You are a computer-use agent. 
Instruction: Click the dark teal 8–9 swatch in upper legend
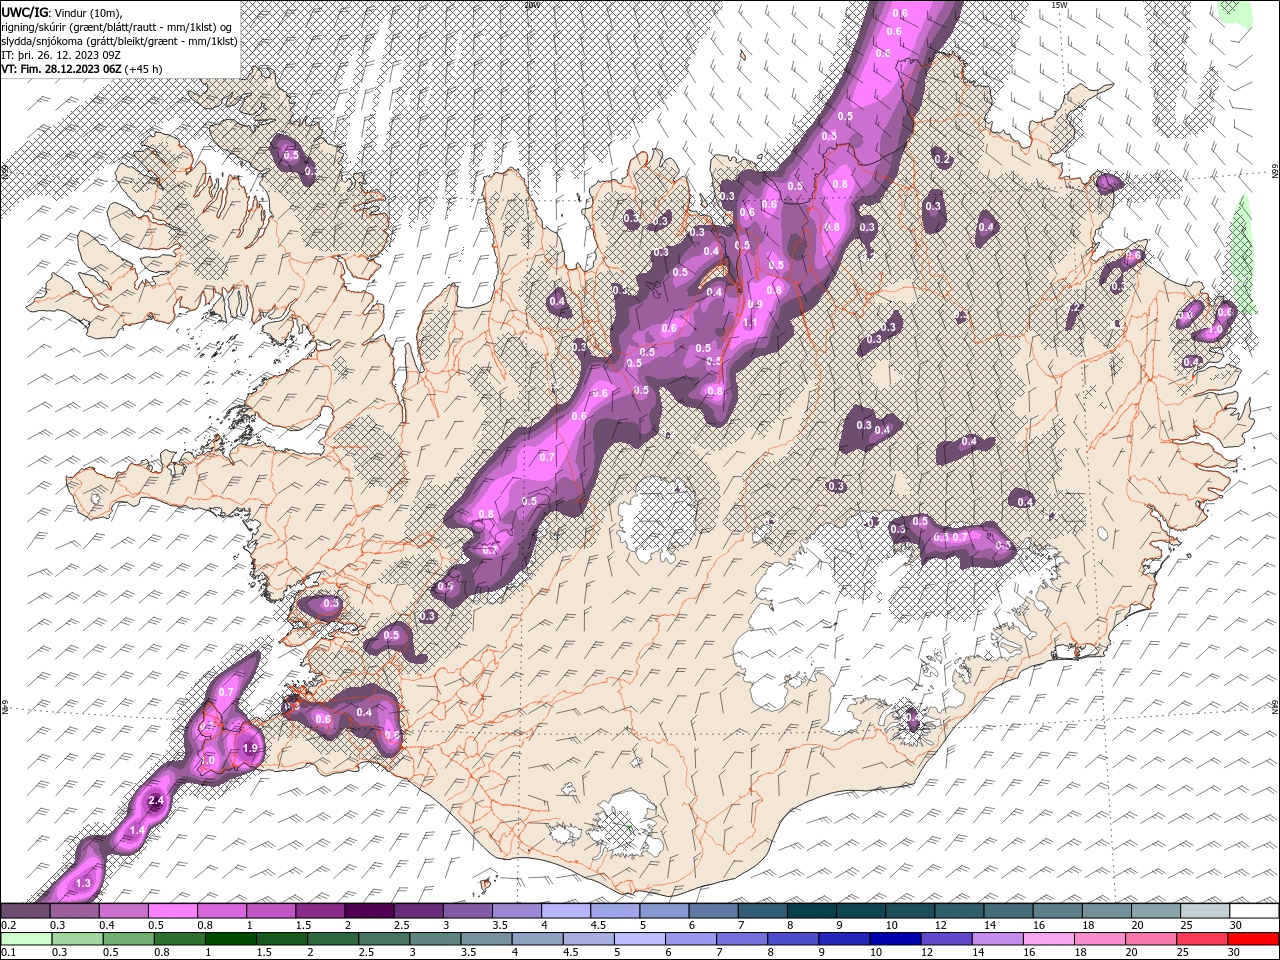(812, 910)
